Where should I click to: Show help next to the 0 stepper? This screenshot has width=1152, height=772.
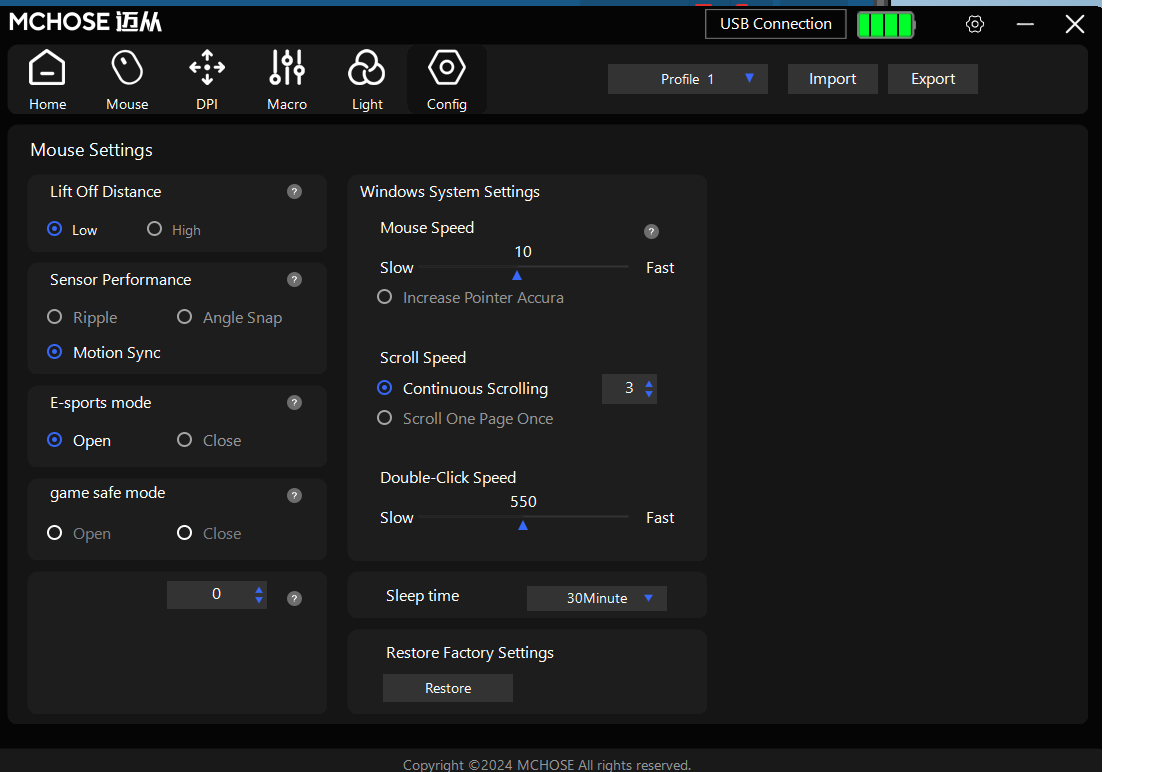click(295, 599)
